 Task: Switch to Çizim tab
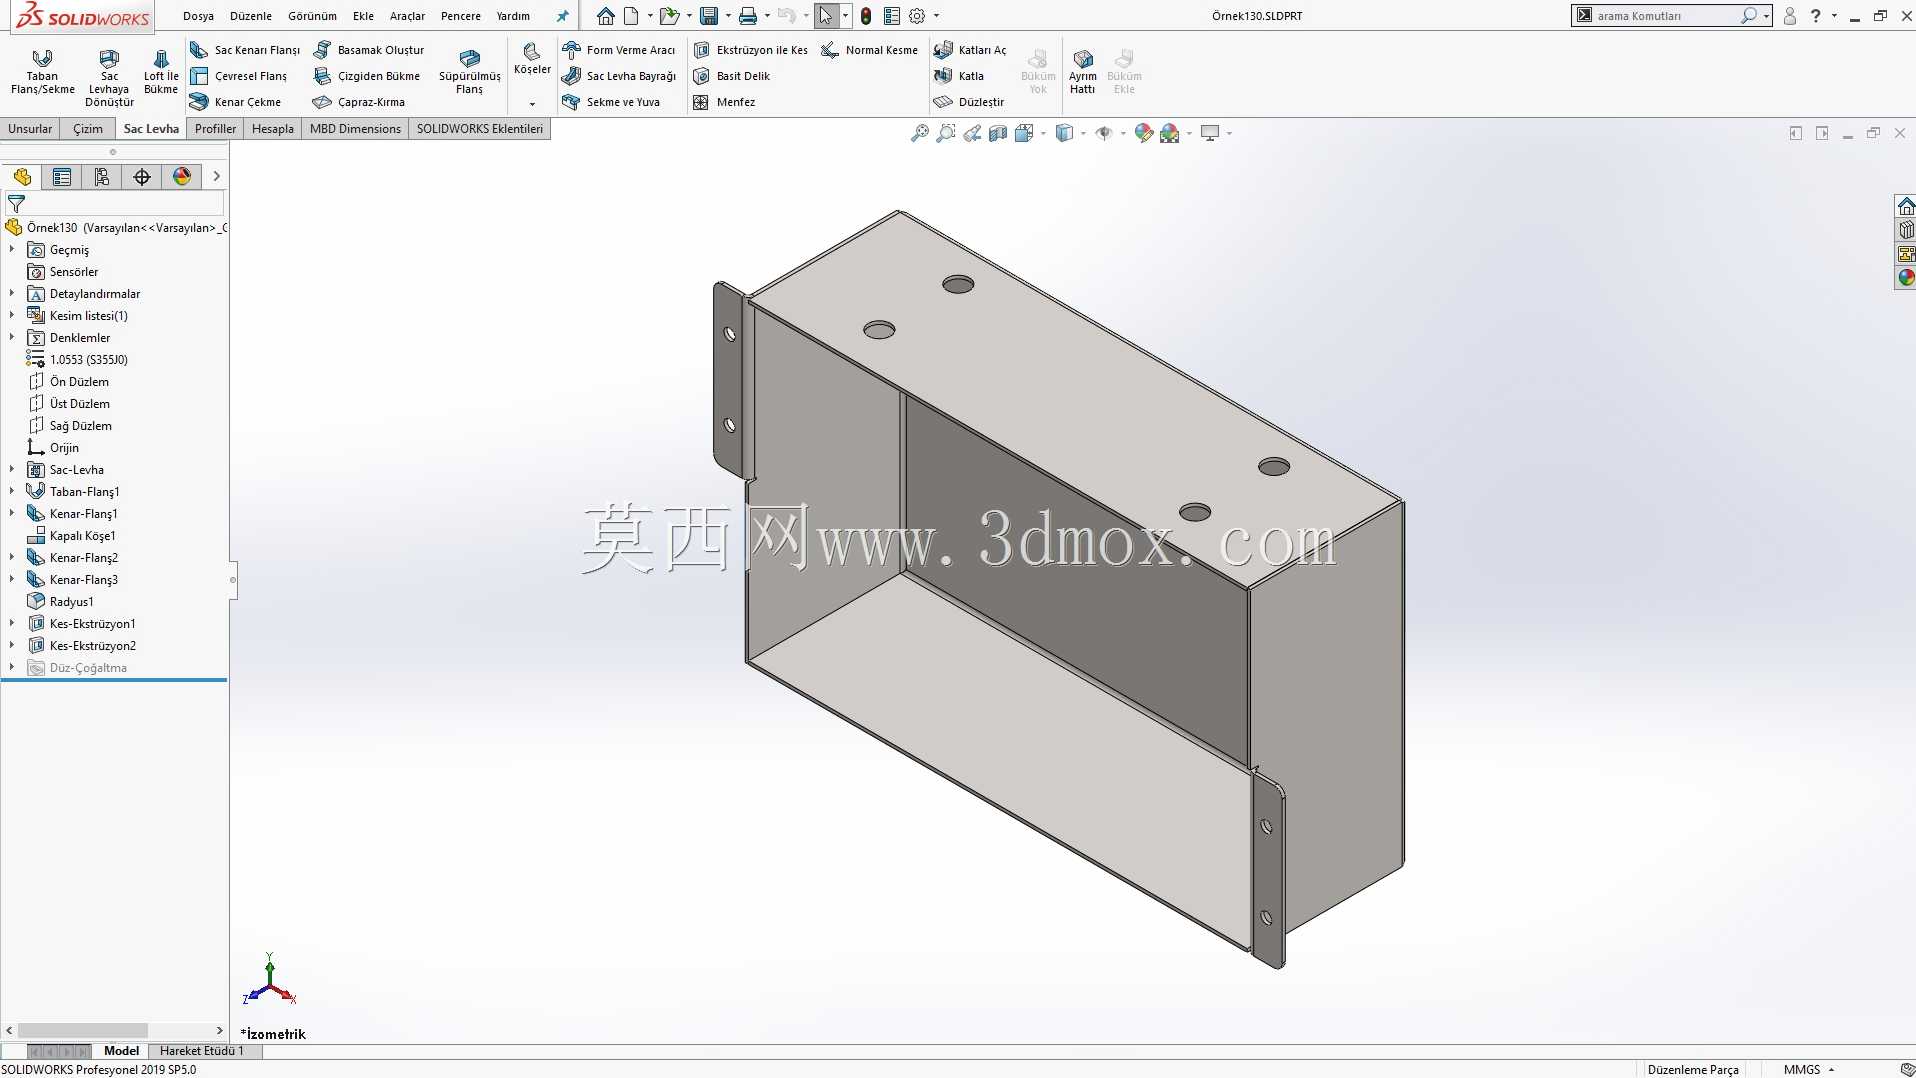tap(88, 129)
